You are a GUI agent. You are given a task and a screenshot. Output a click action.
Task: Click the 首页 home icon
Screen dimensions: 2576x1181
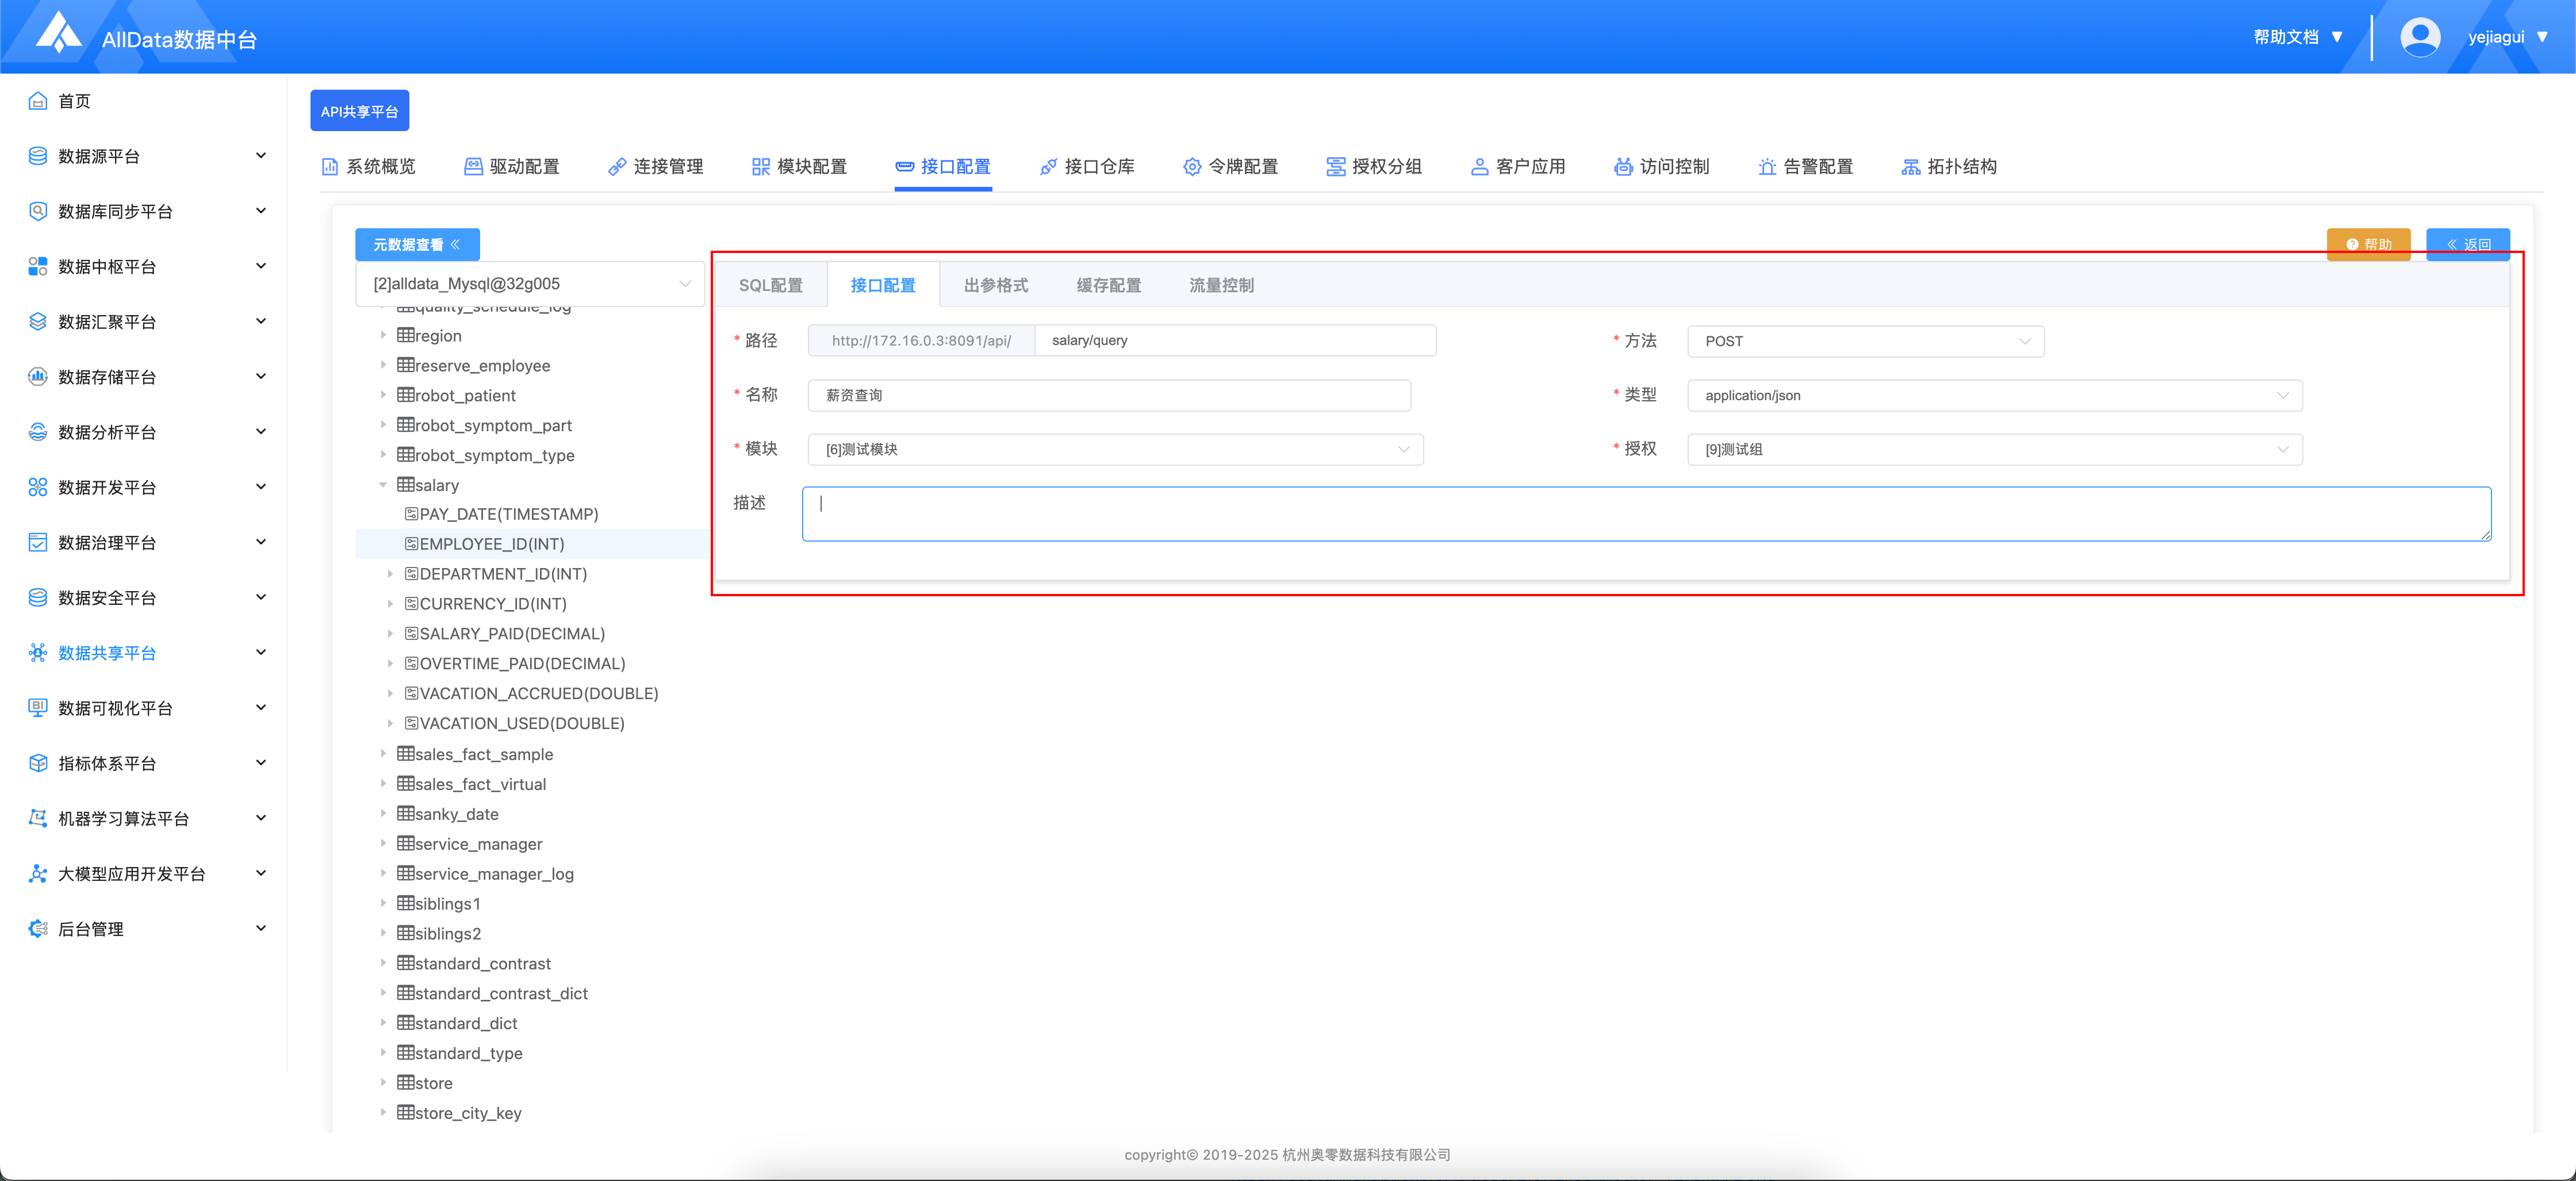[38, 101]
